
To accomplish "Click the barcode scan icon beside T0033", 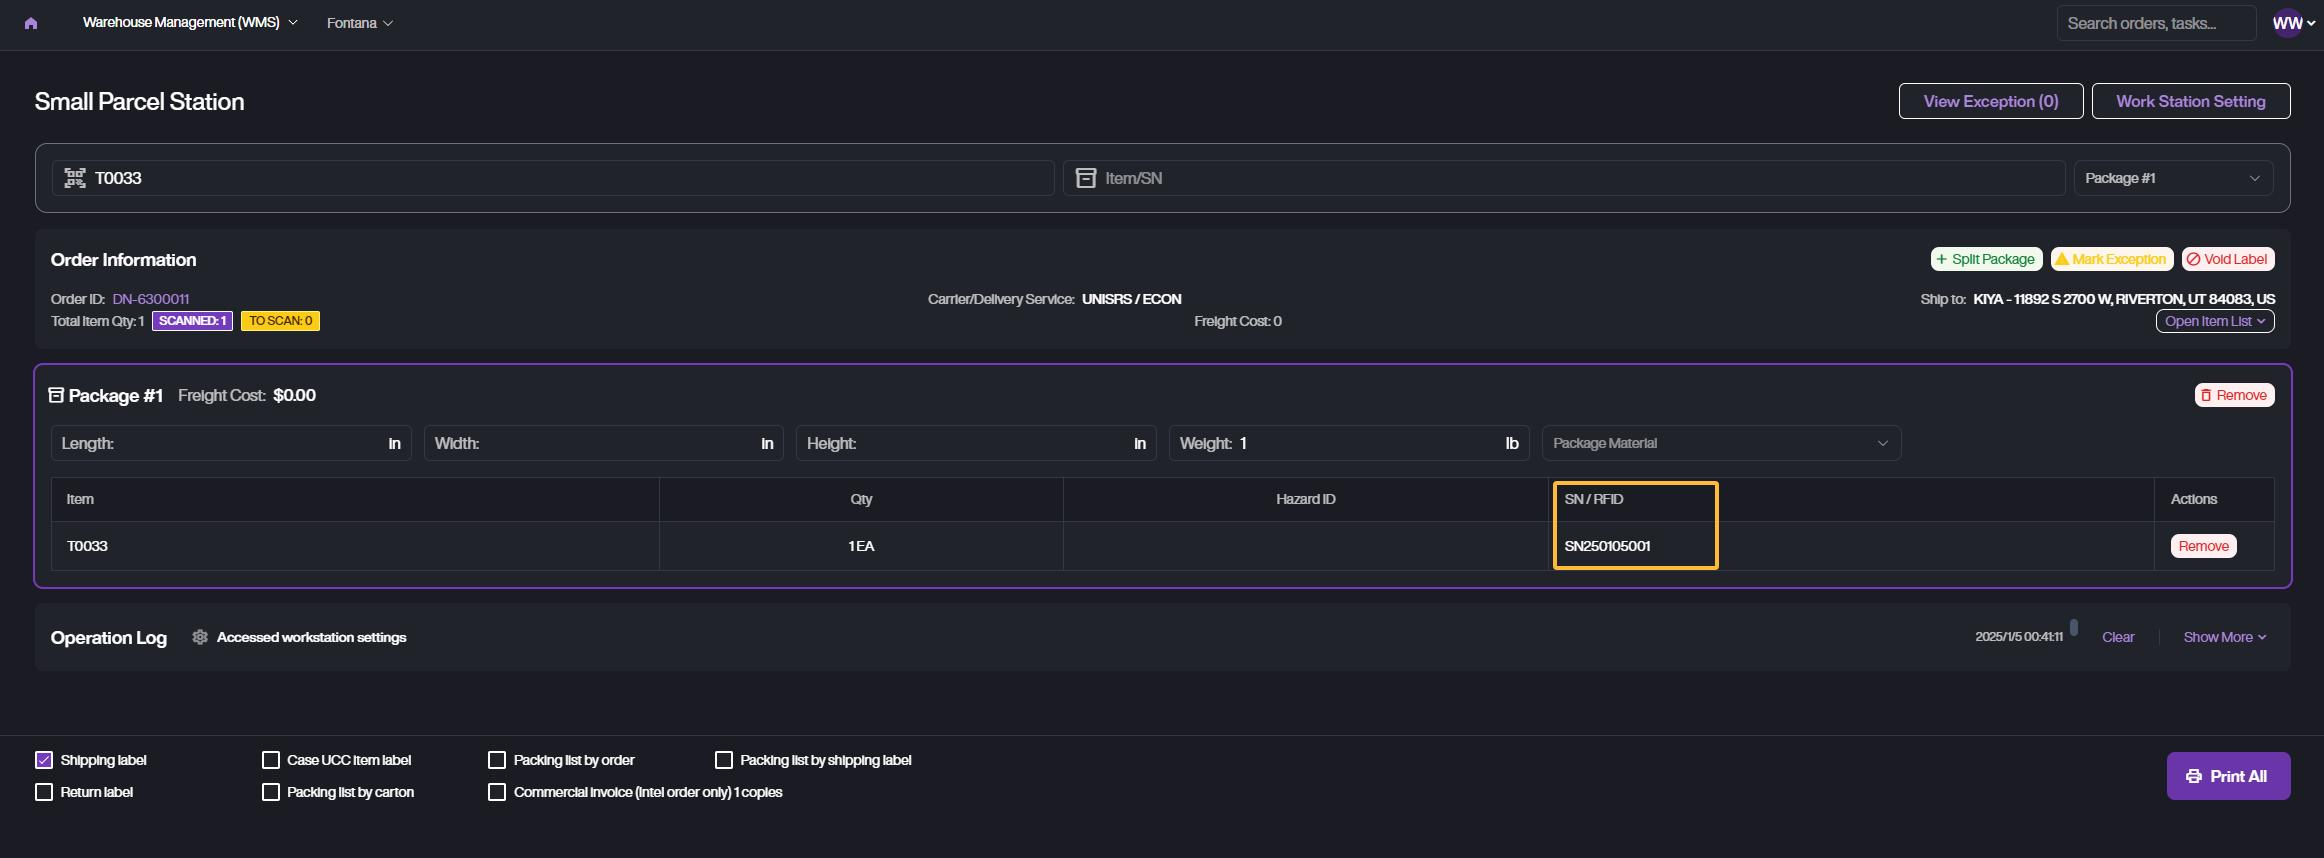I will click(75, 178).
